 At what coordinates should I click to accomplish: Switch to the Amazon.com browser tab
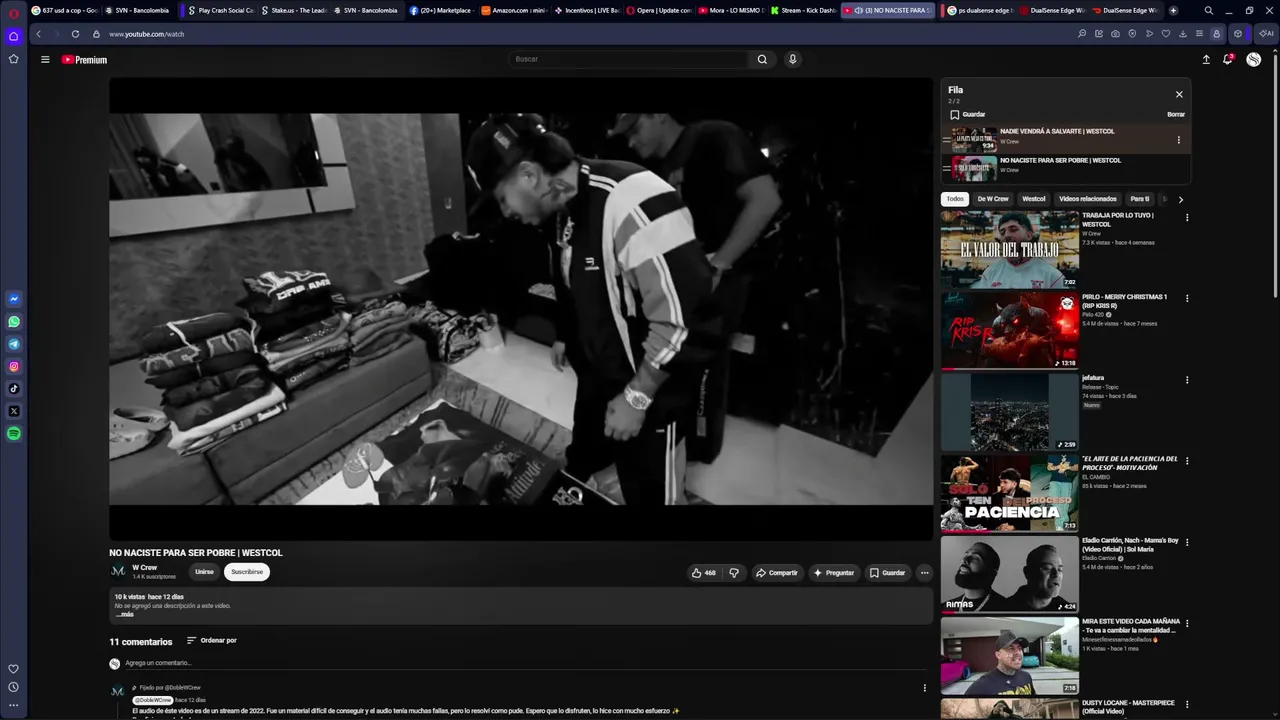tap(514, 10)
